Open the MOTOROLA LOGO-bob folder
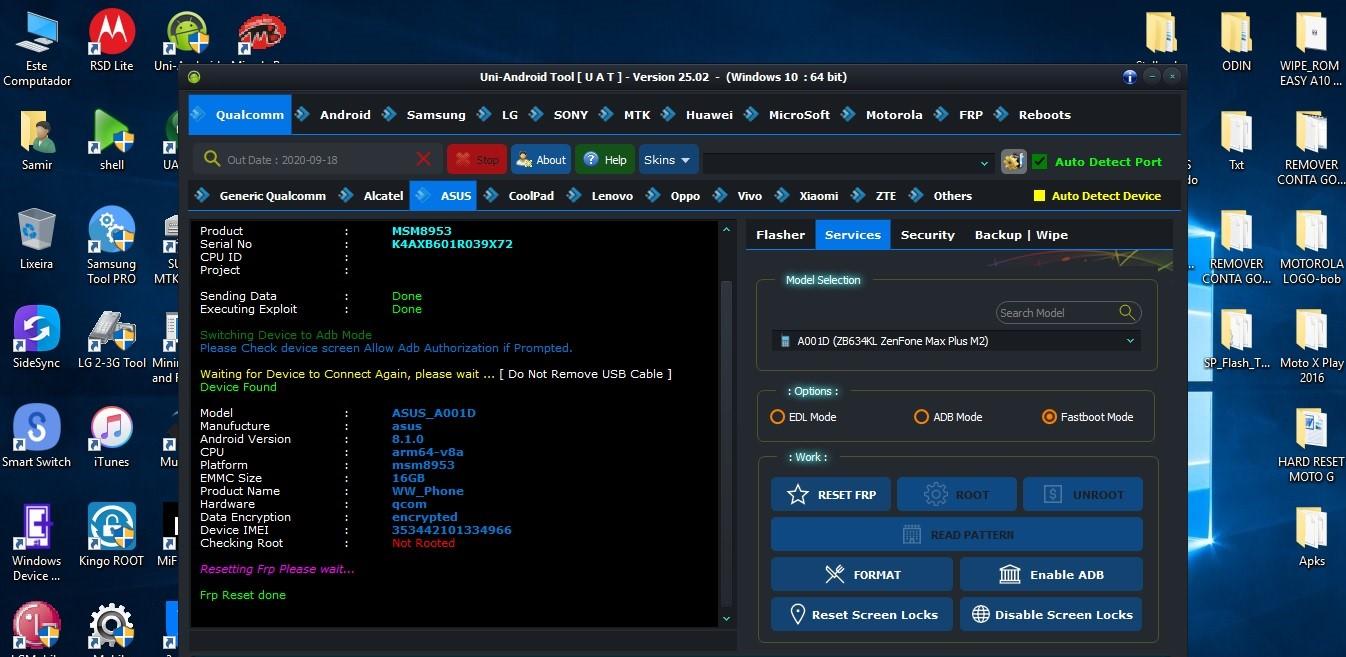Viewport: 1346px width, 657px height. pos(1310,246)
